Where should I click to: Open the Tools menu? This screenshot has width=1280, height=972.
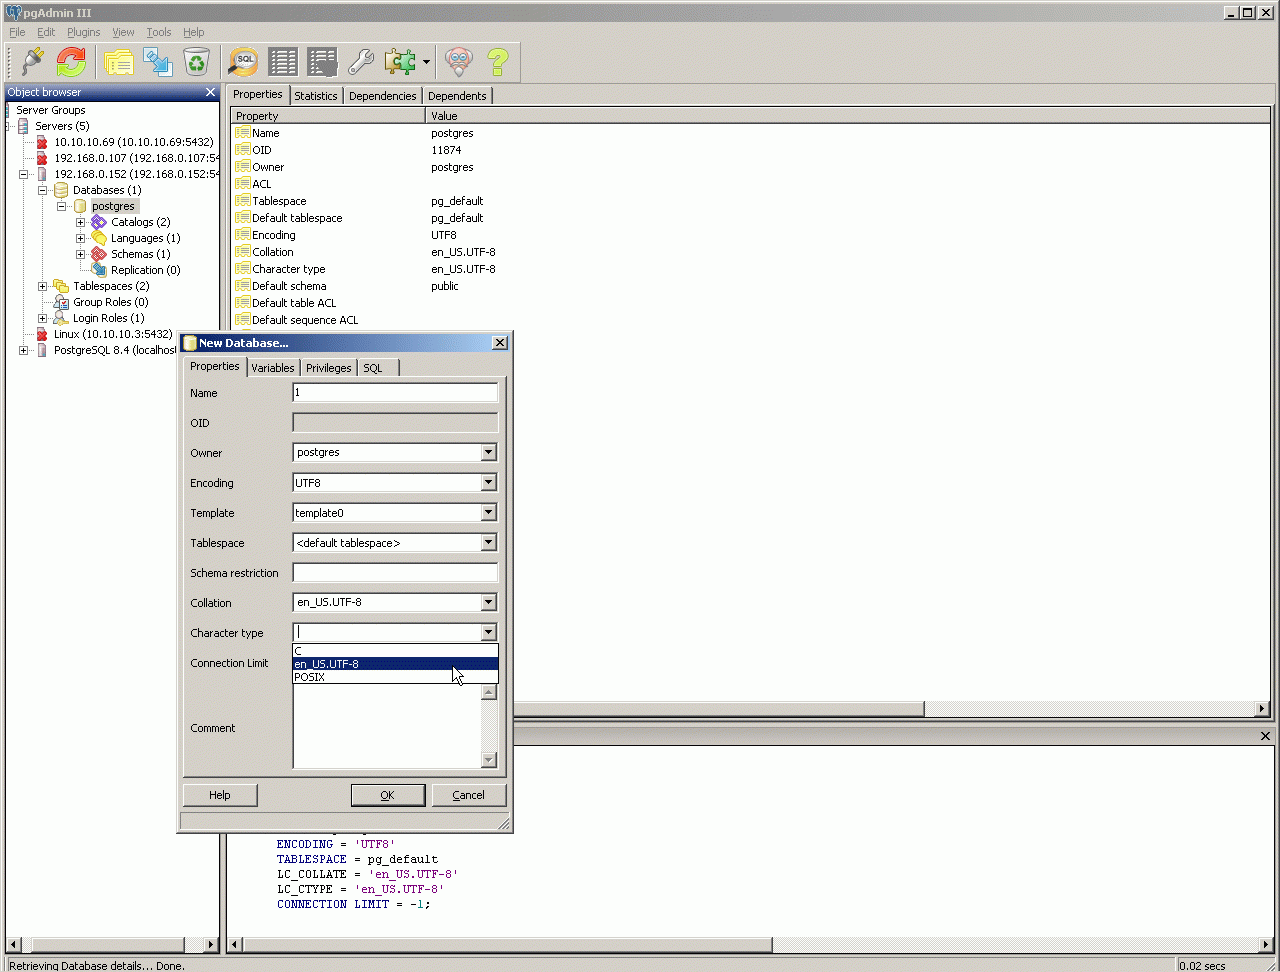coord(159,32)
